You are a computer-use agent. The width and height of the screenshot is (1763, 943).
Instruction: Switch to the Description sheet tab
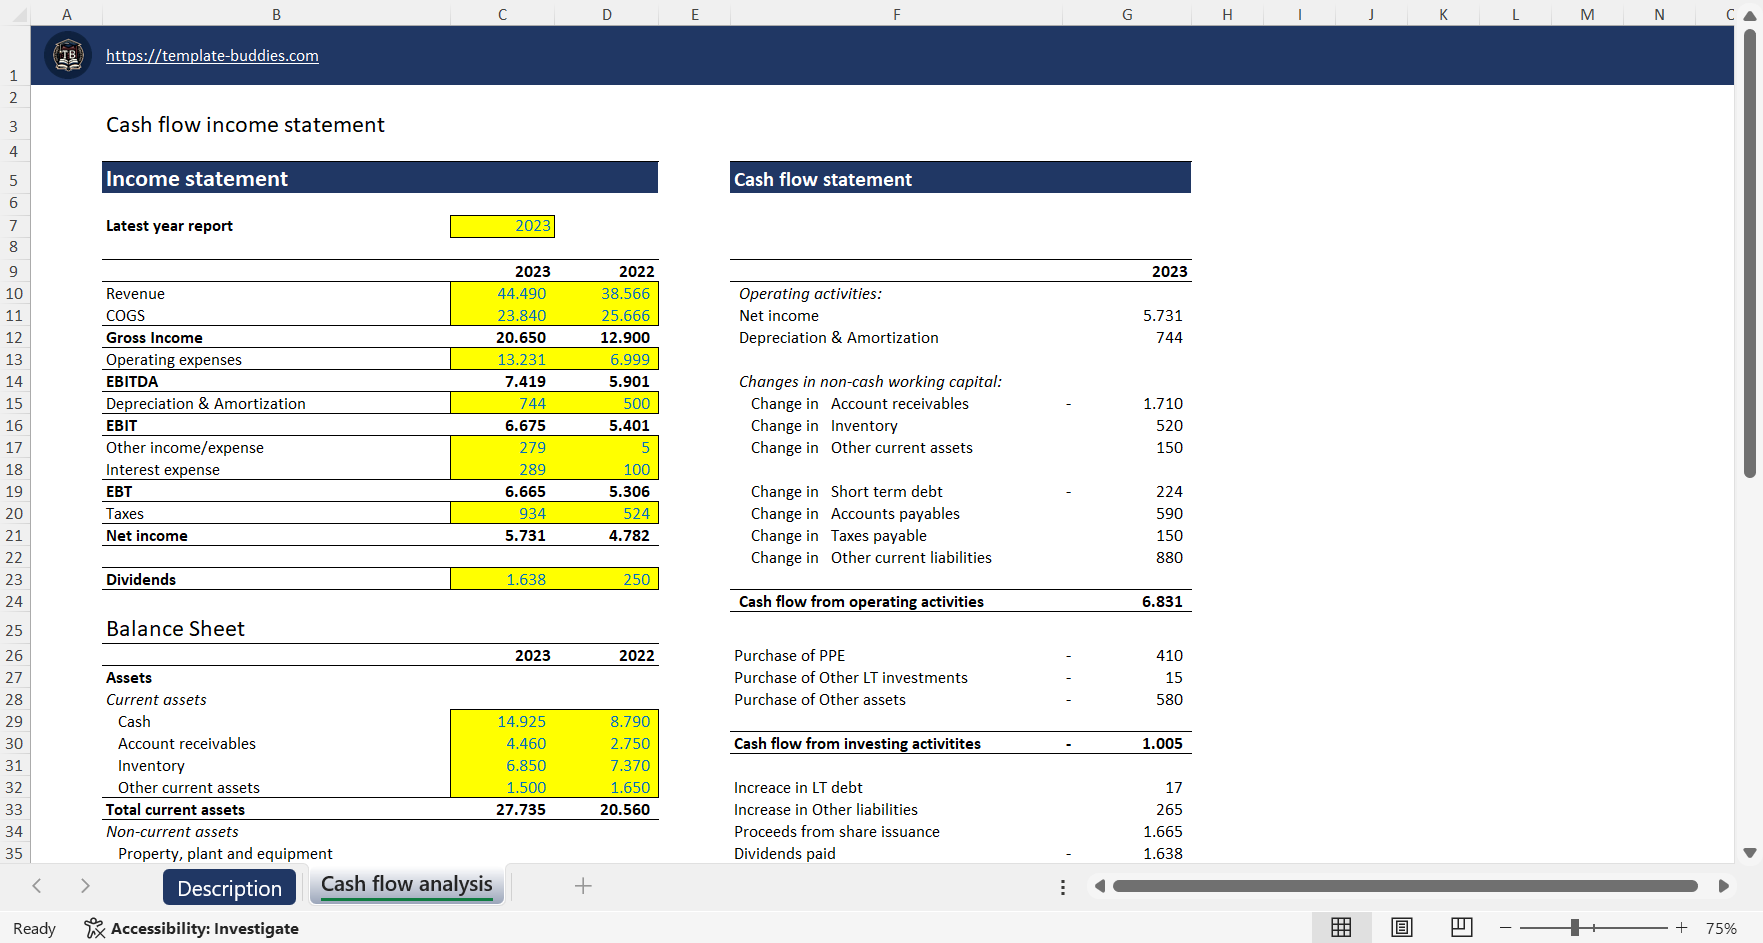pos(229,887)
